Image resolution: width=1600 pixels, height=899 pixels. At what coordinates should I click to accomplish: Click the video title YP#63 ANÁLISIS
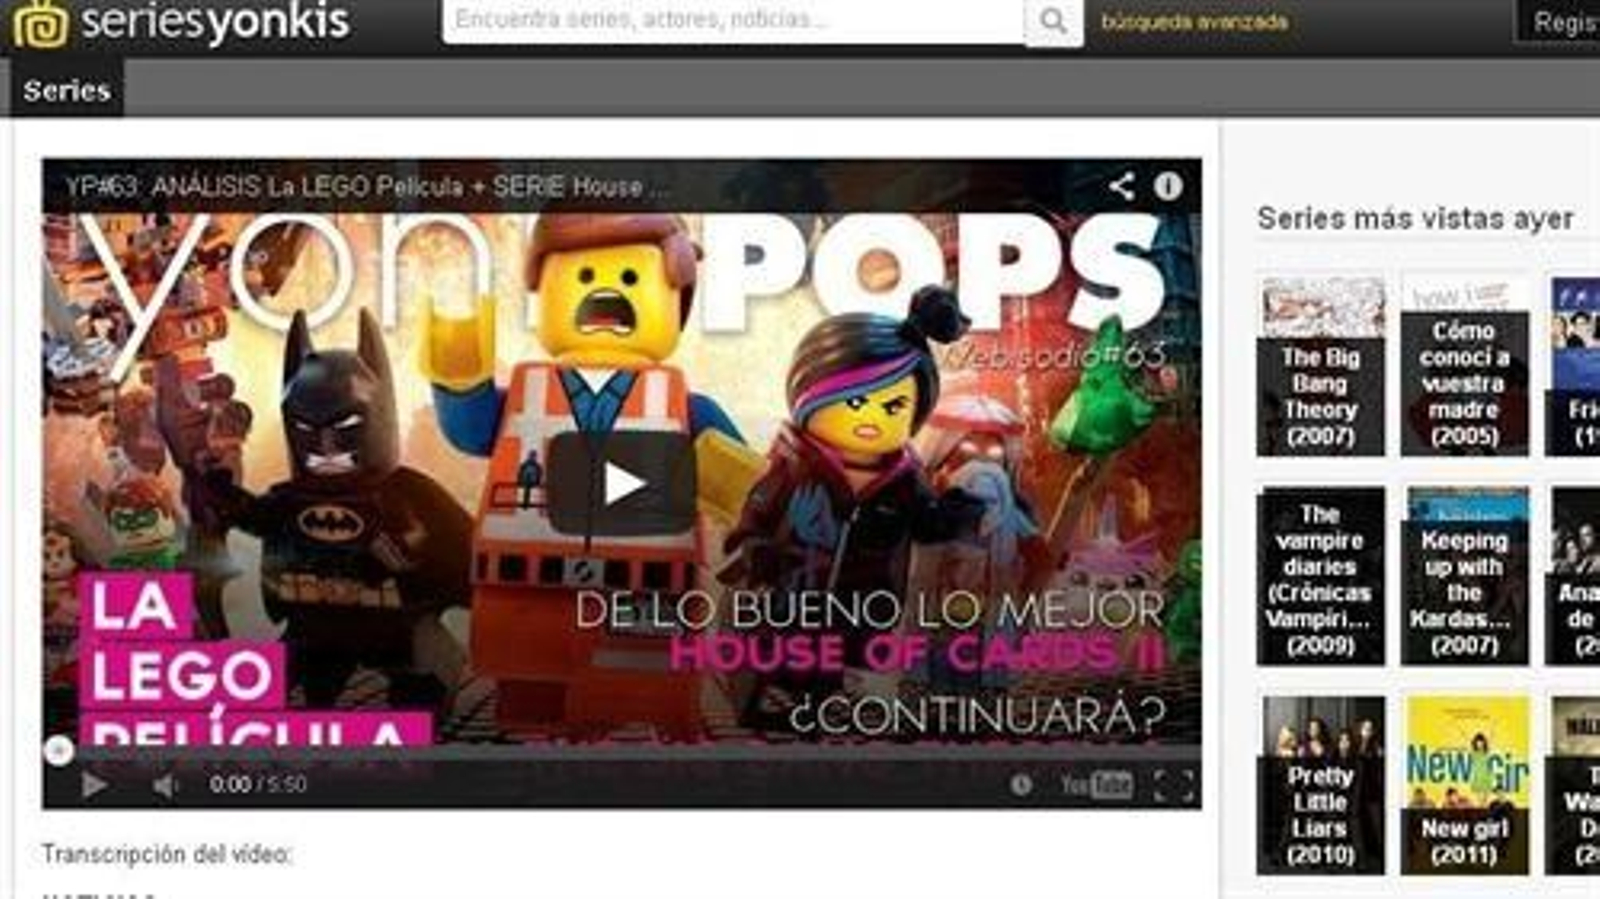pos(367,186)
